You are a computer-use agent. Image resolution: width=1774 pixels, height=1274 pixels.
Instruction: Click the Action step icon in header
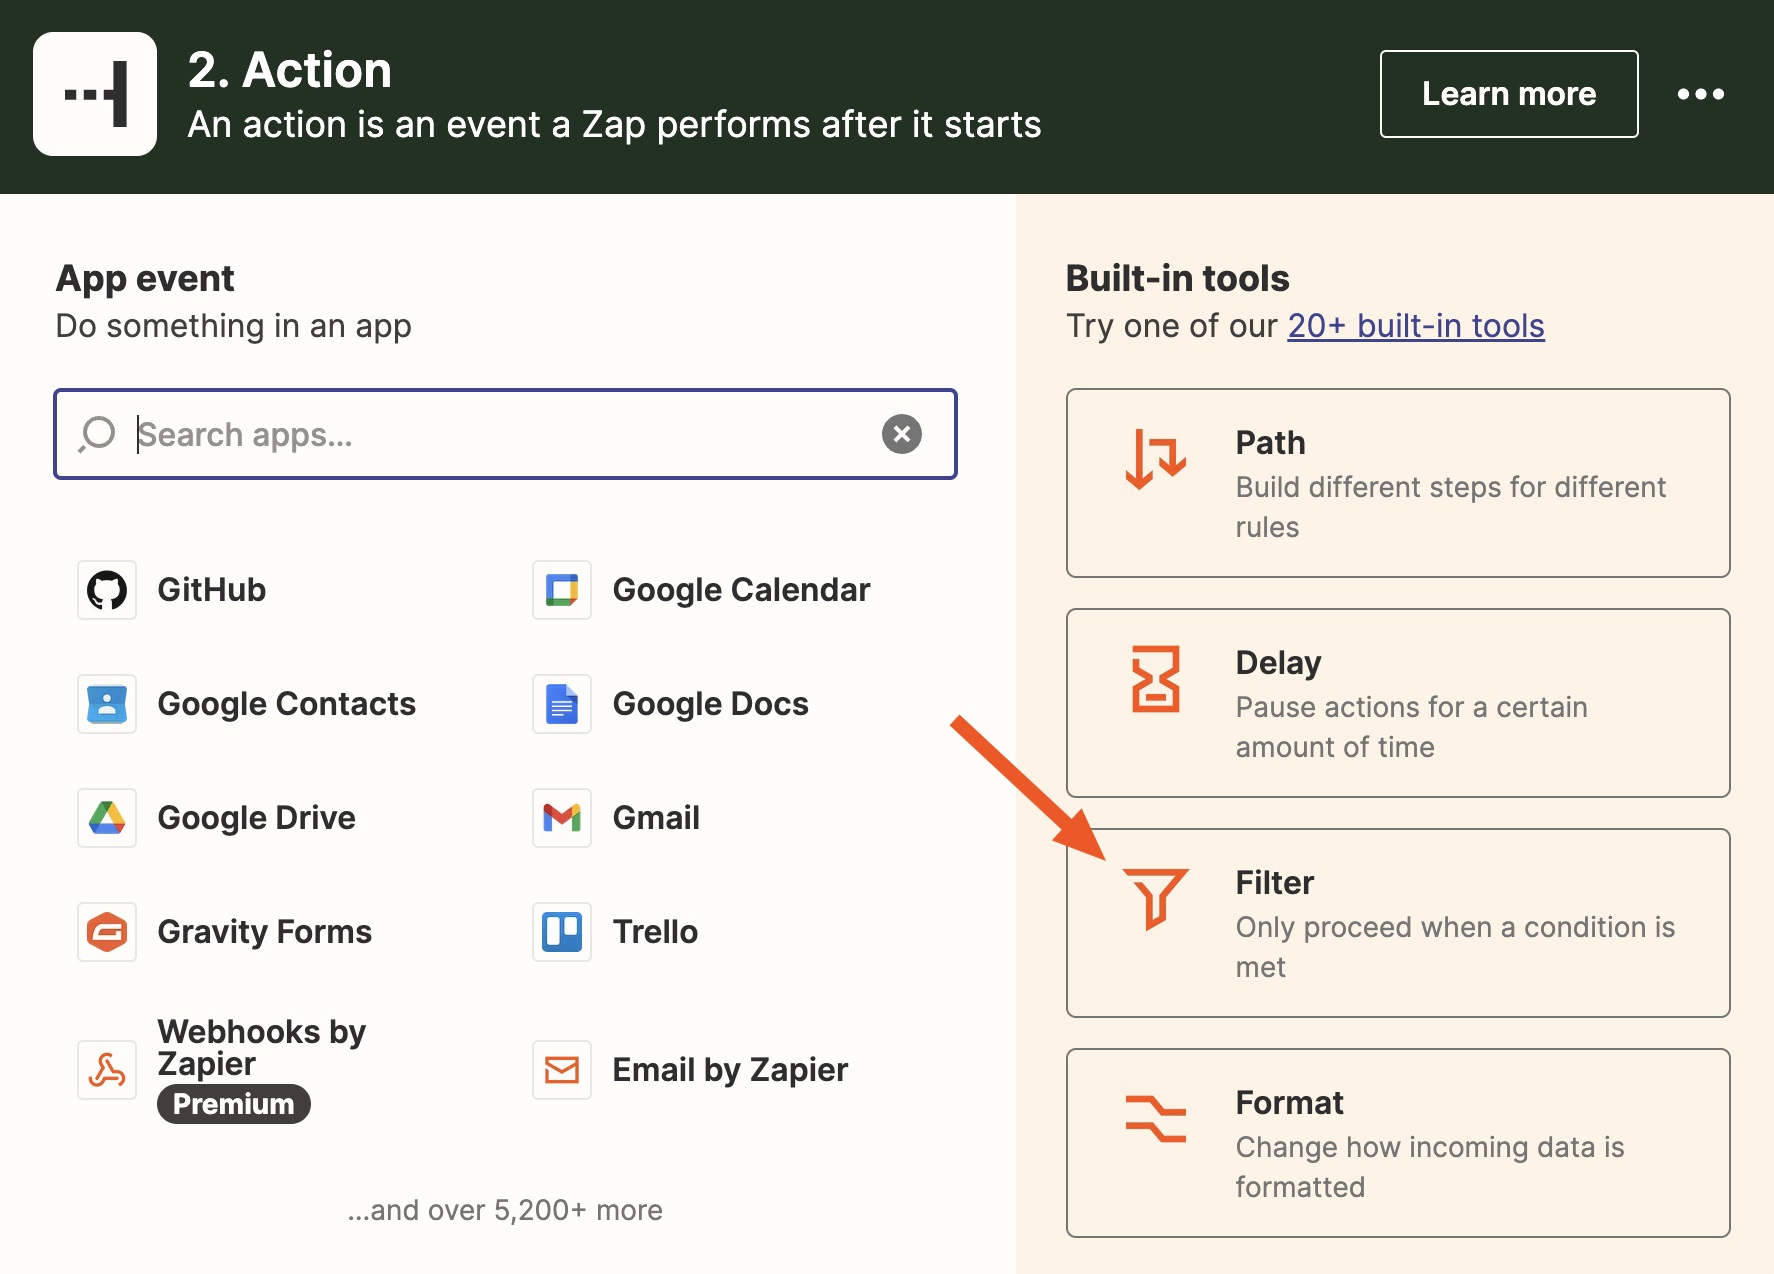[95, 94]
